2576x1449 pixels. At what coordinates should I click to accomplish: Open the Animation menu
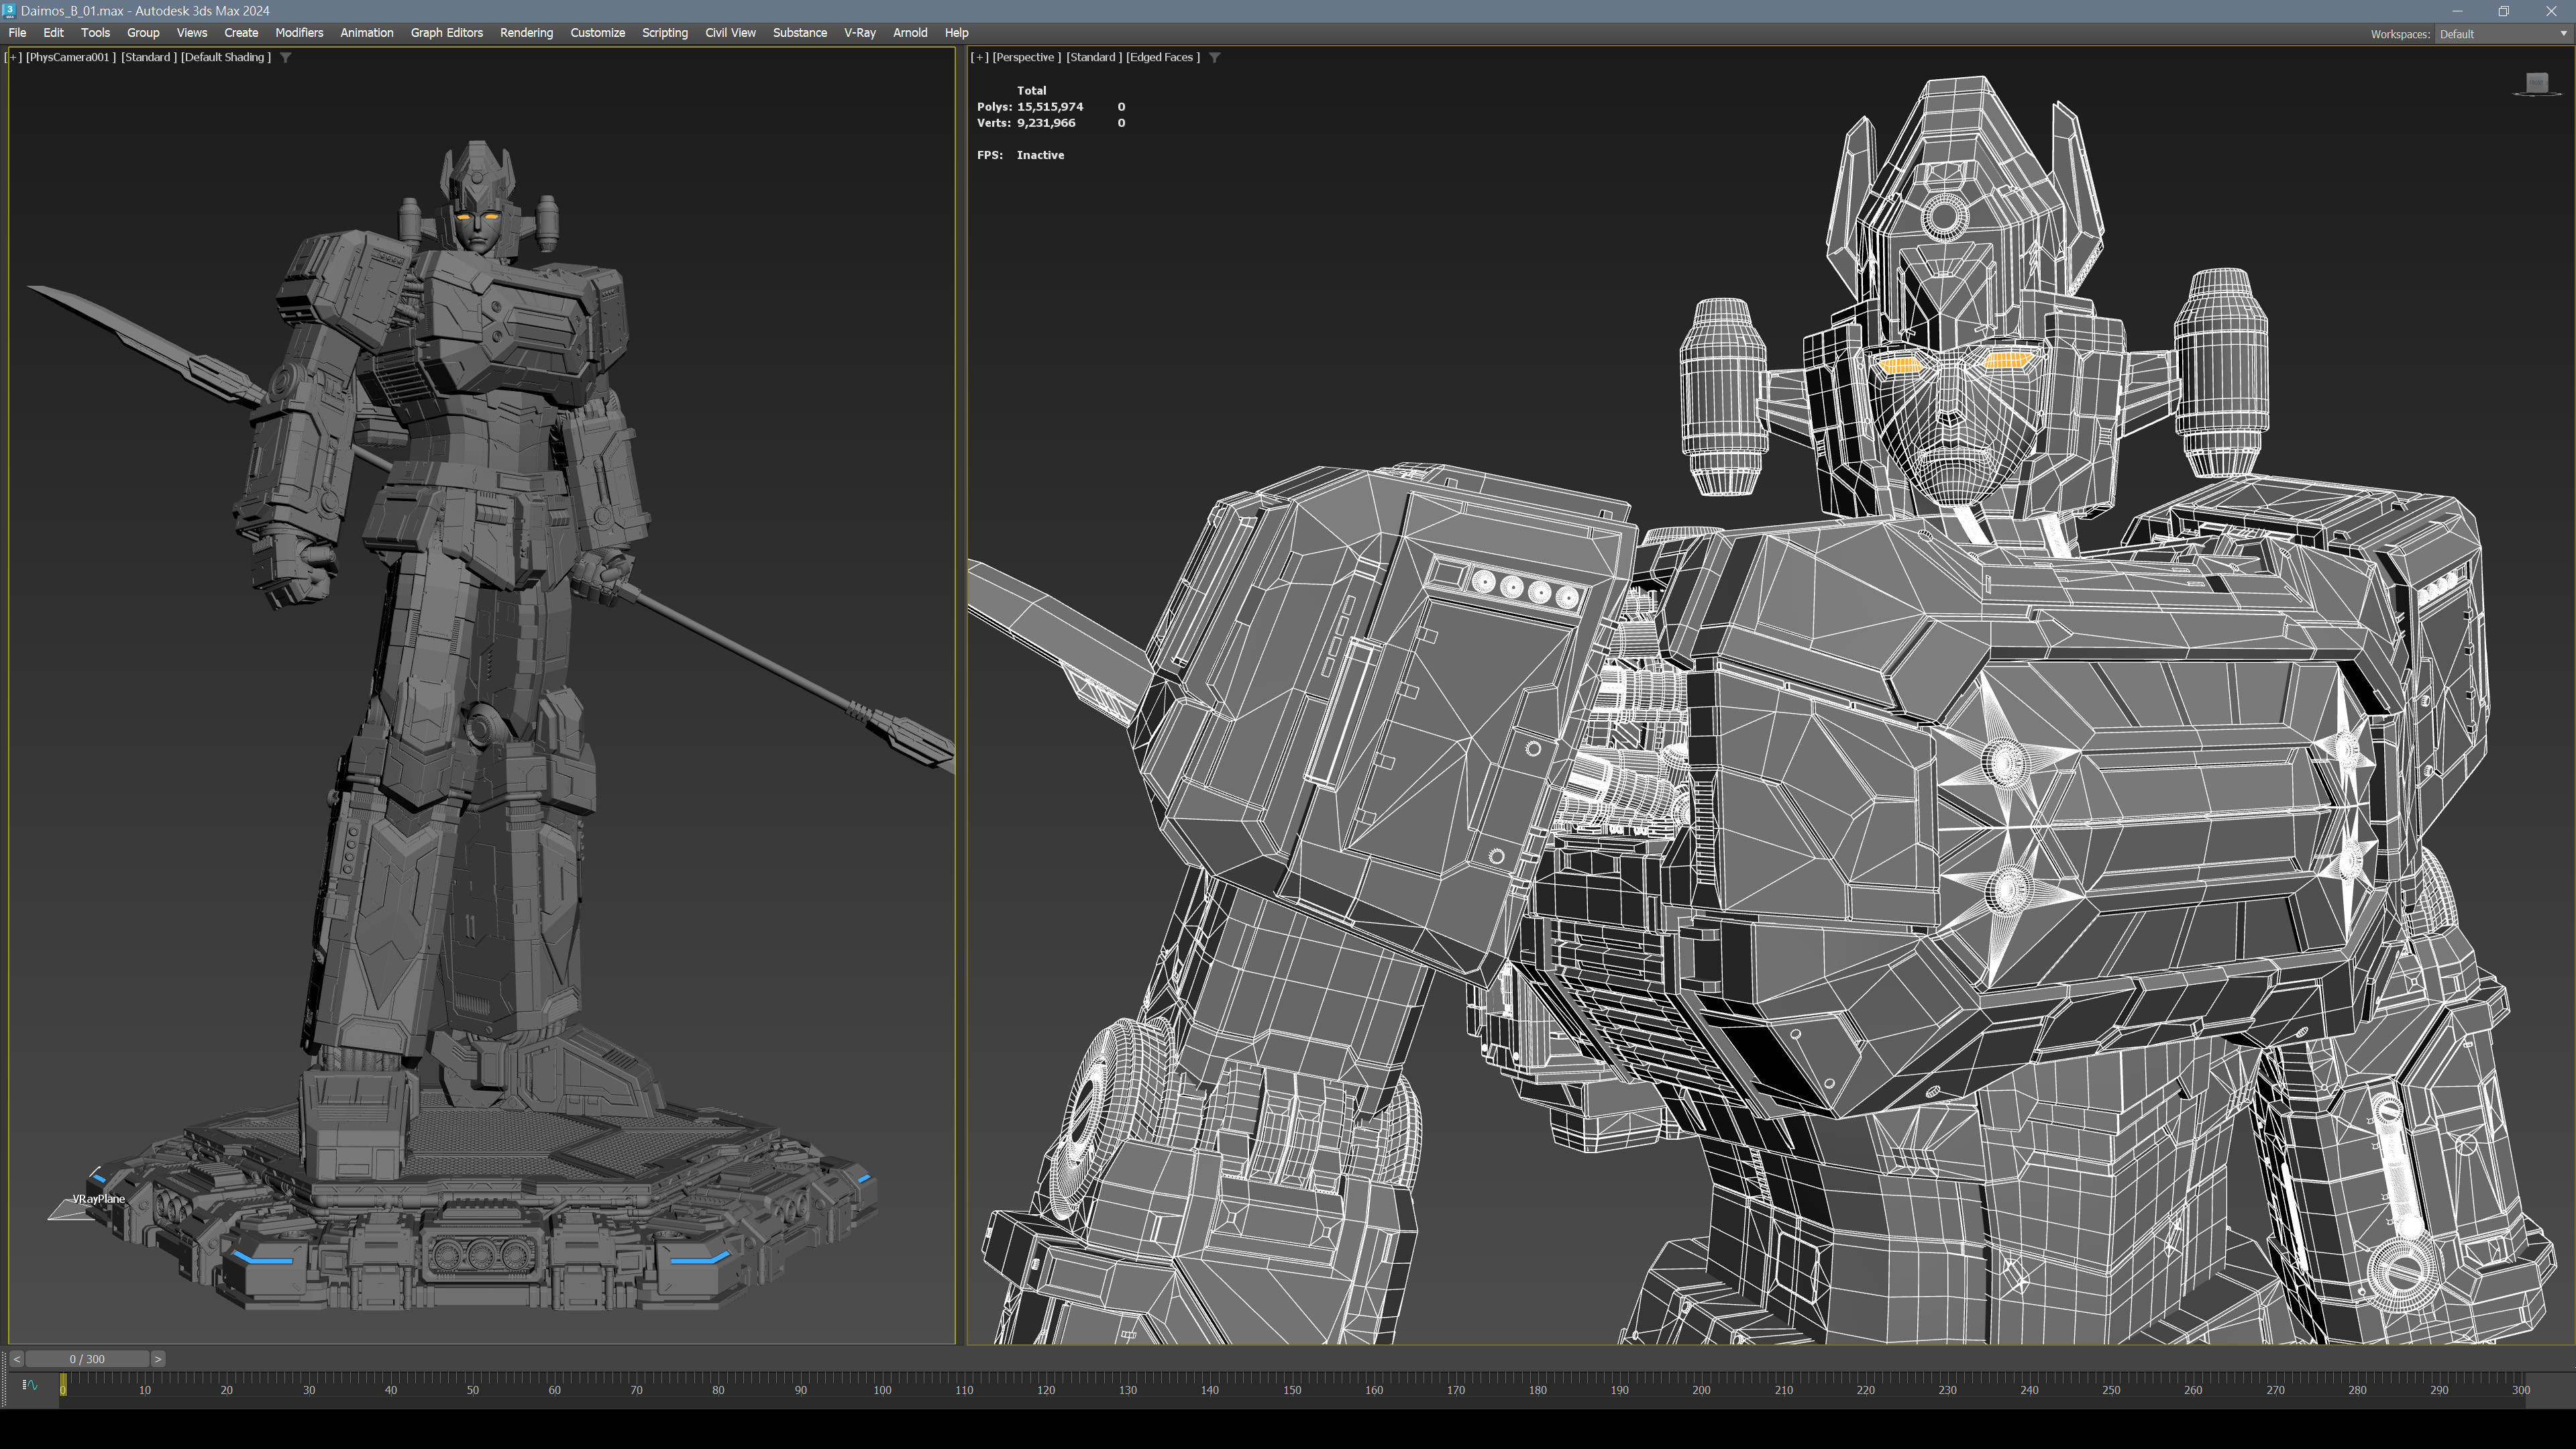click(x=367, y=33)
